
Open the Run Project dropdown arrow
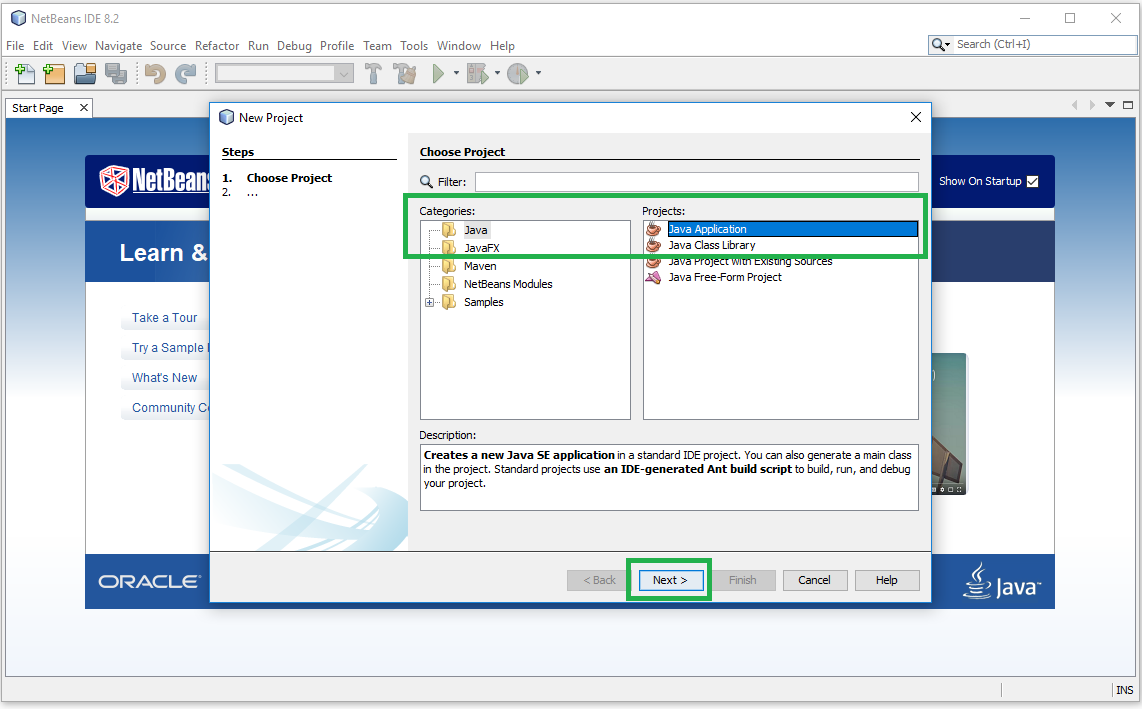(456, 73)
